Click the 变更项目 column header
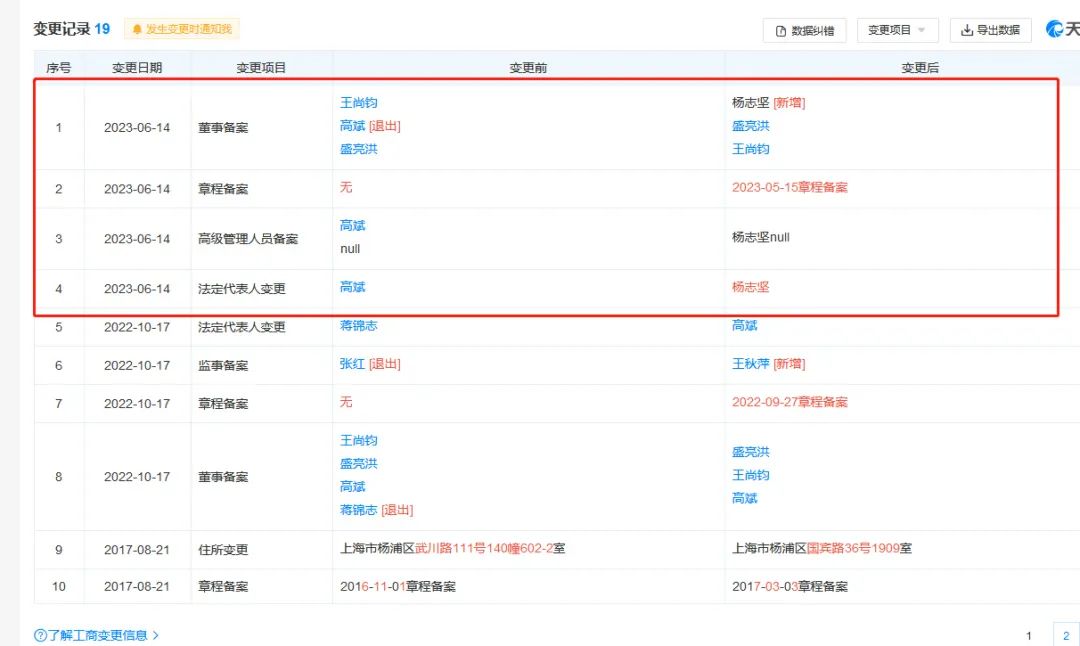The height and width of the screenshot is (646, 1080). 261,68
